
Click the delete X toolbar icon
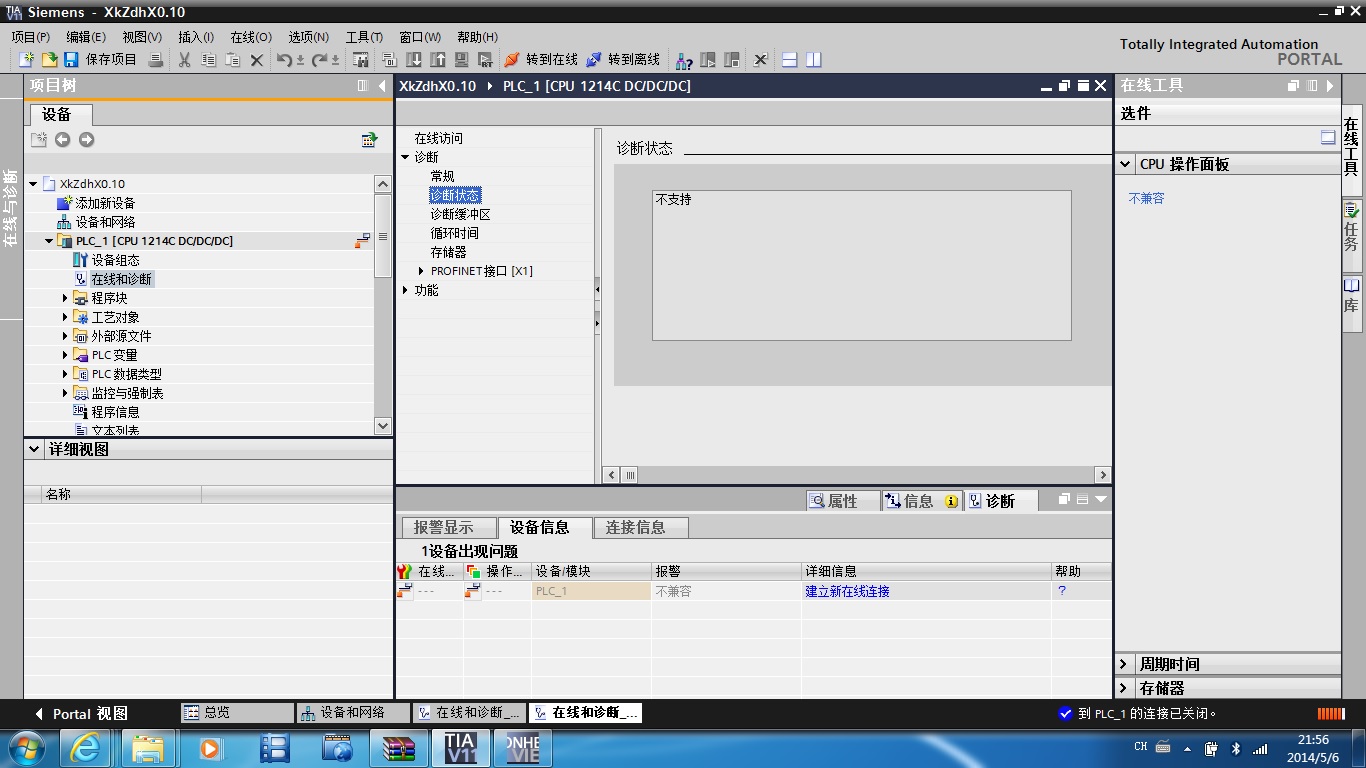click(x=257, y=60)
